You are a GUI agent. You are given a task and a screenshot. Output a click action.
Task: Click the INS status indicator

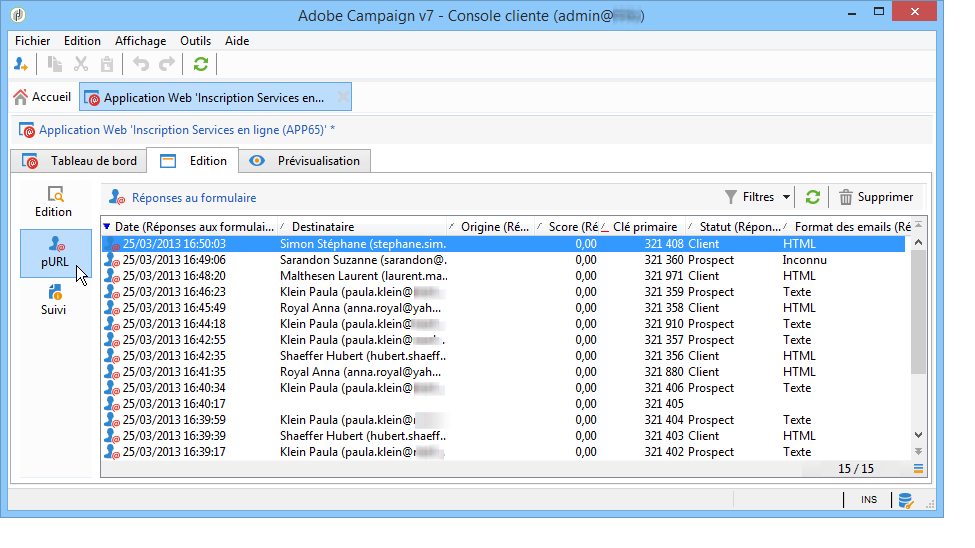coord(869,499)
